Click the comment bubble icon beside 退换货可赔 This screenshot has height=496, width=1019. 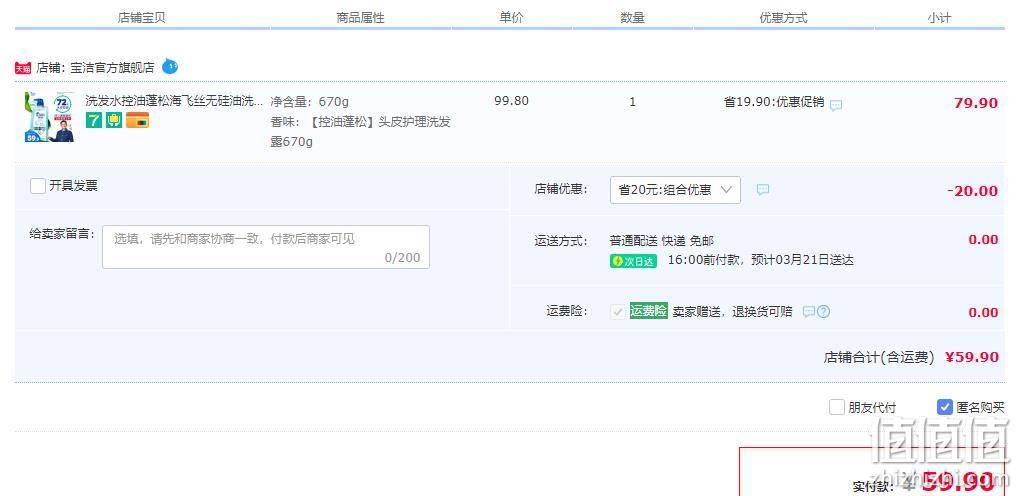(808, 311)
